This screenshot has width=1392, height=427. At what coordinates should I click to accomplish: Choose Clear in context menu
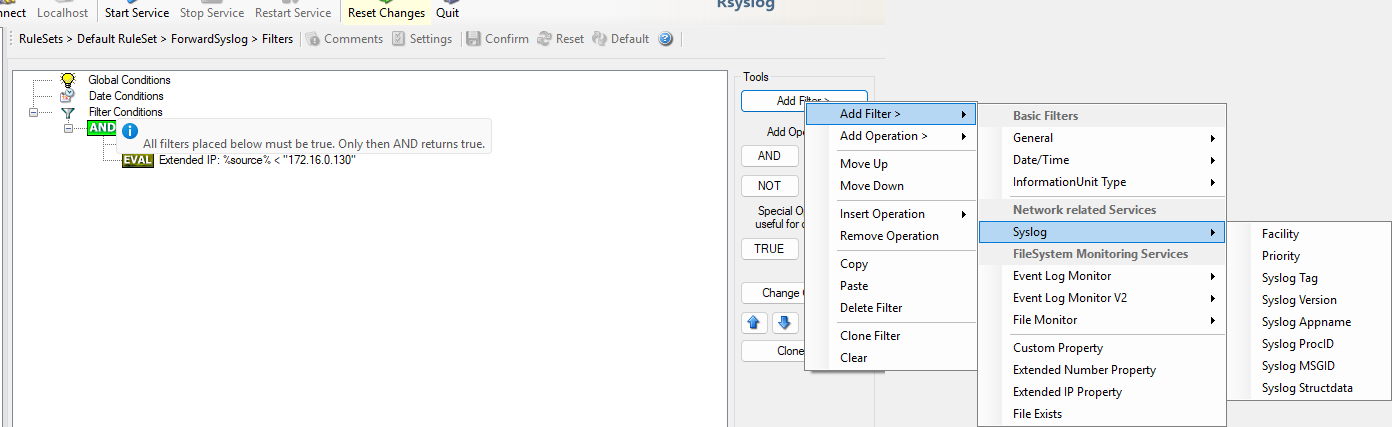pos(890,358)
